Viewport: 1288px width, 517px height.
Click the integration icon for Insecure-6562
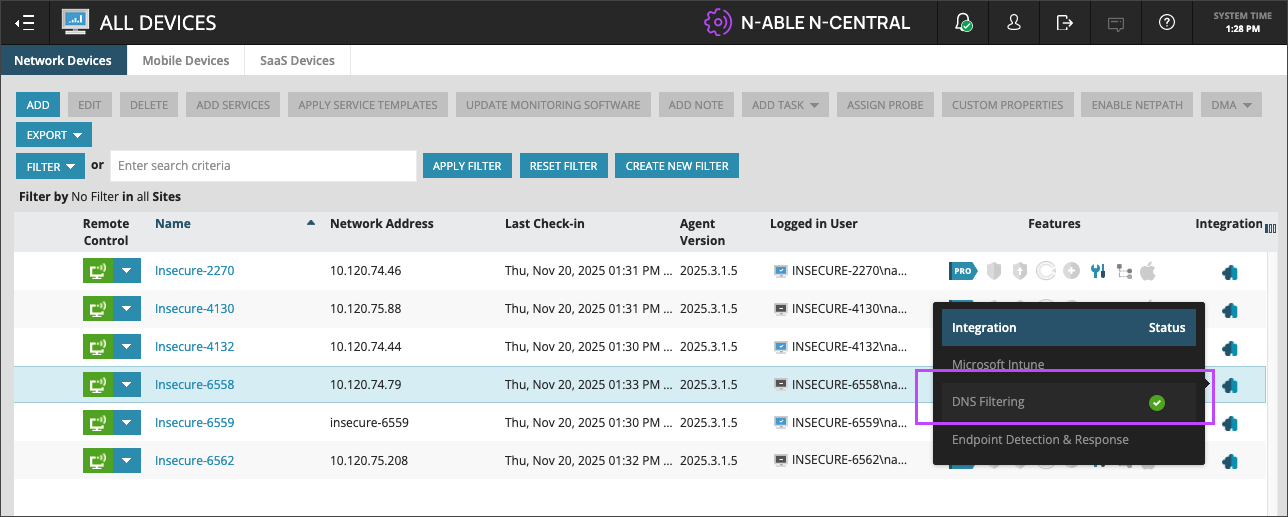[x=1230, y=461]
